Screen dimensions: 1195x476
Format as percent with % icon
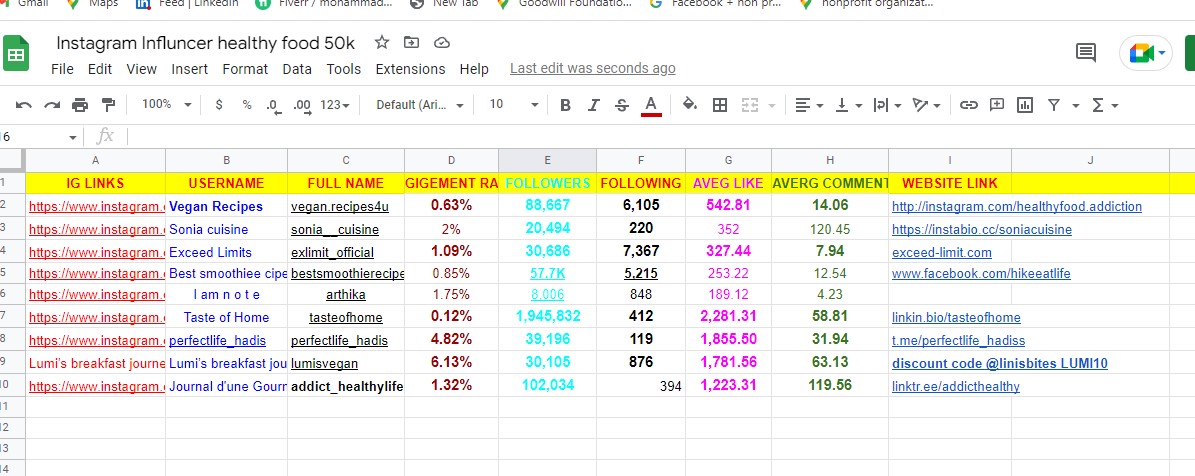[247, 105]
